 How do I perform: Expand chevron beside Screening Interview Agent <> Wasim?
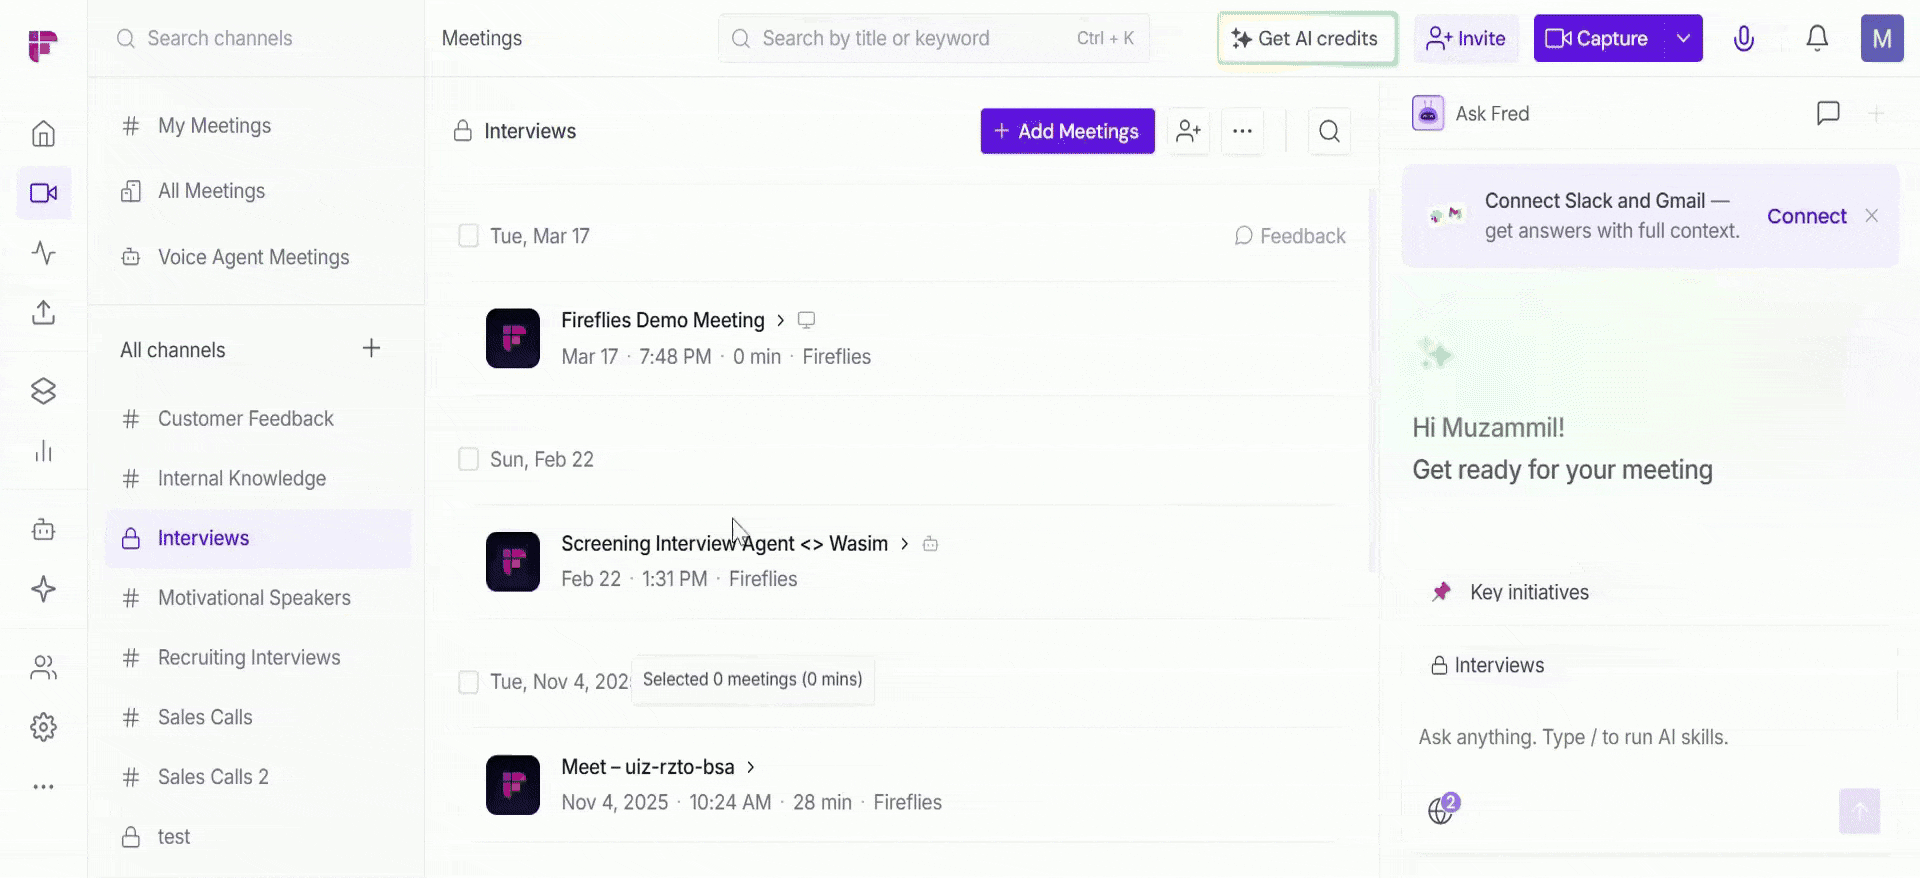coord(904,543)
